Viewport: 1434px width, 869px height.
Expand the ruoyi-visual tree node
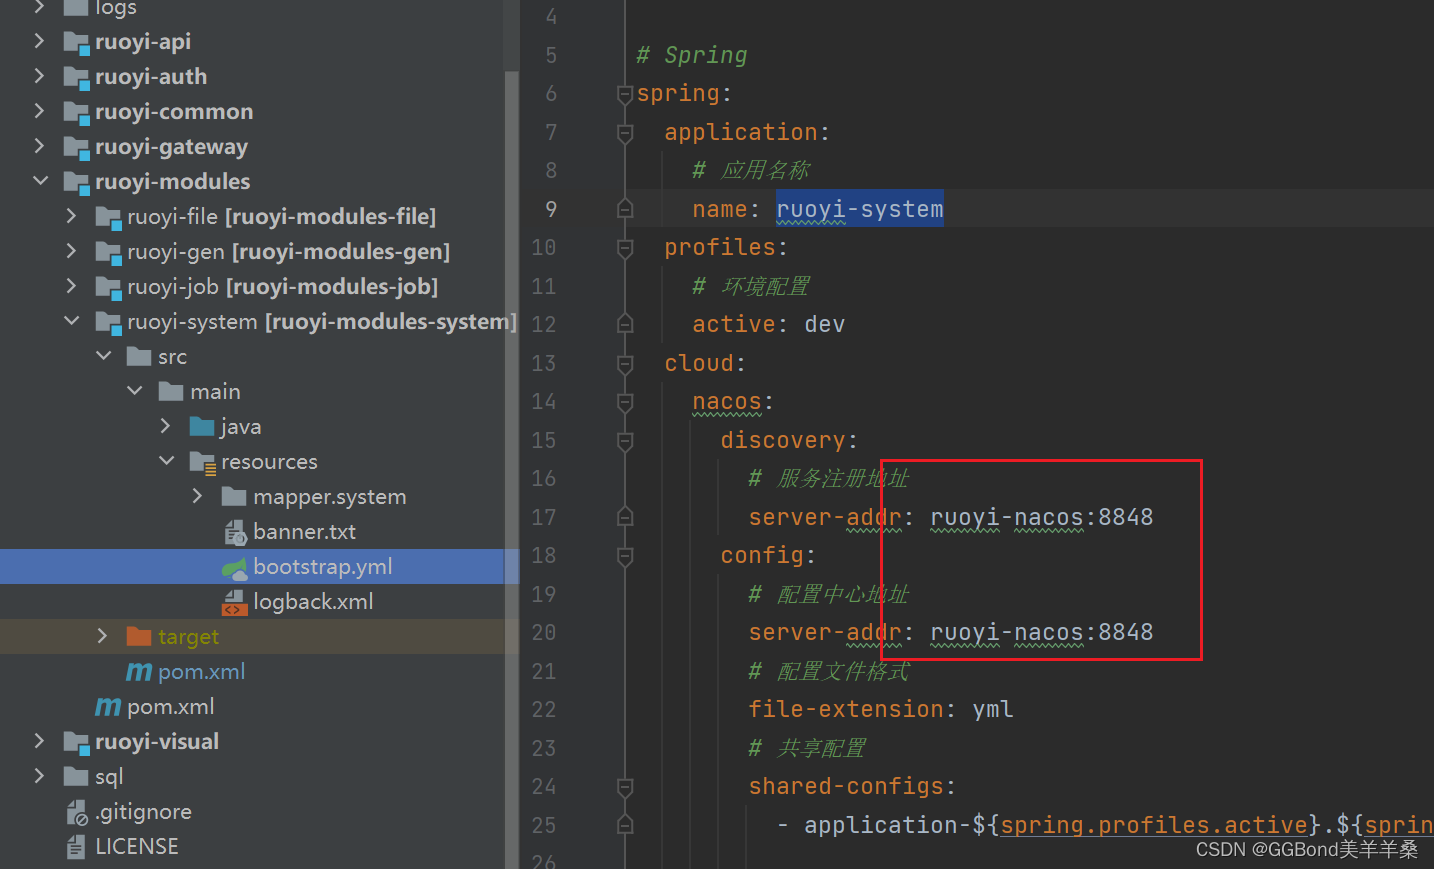pyautogui.click(x=39, y=741)
